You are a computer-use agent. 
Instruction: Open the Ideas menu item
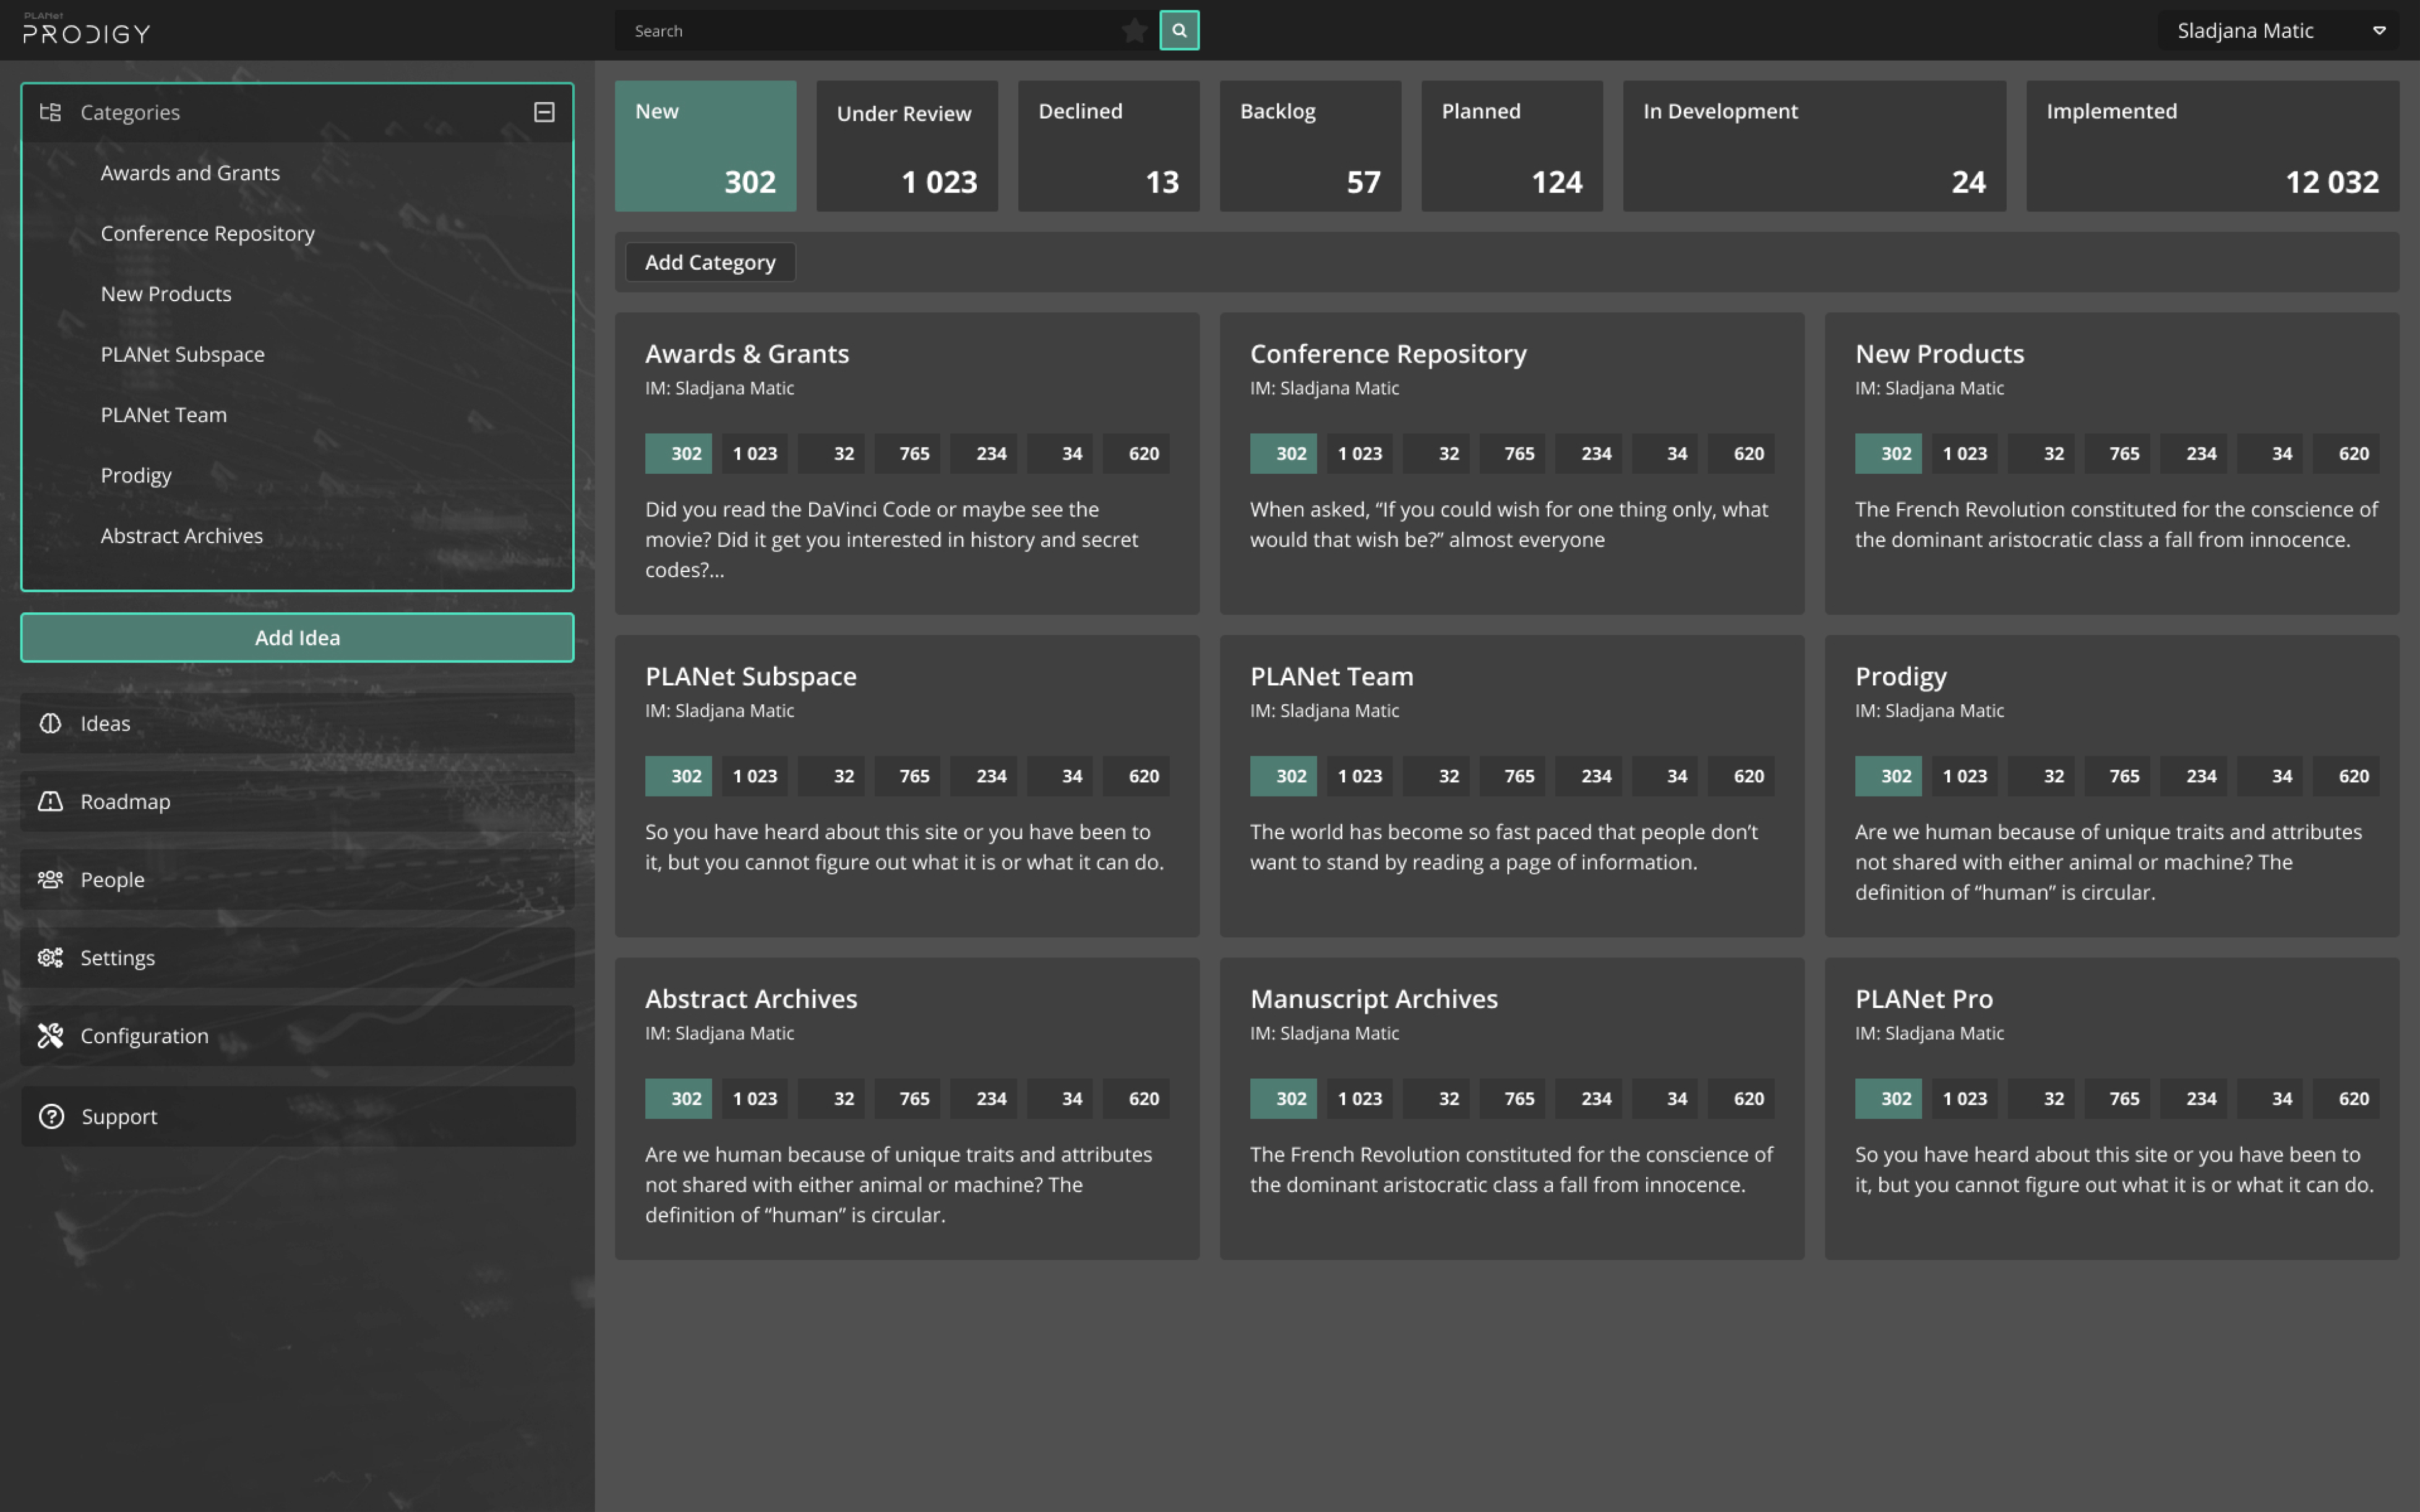(x=297, y=723)
